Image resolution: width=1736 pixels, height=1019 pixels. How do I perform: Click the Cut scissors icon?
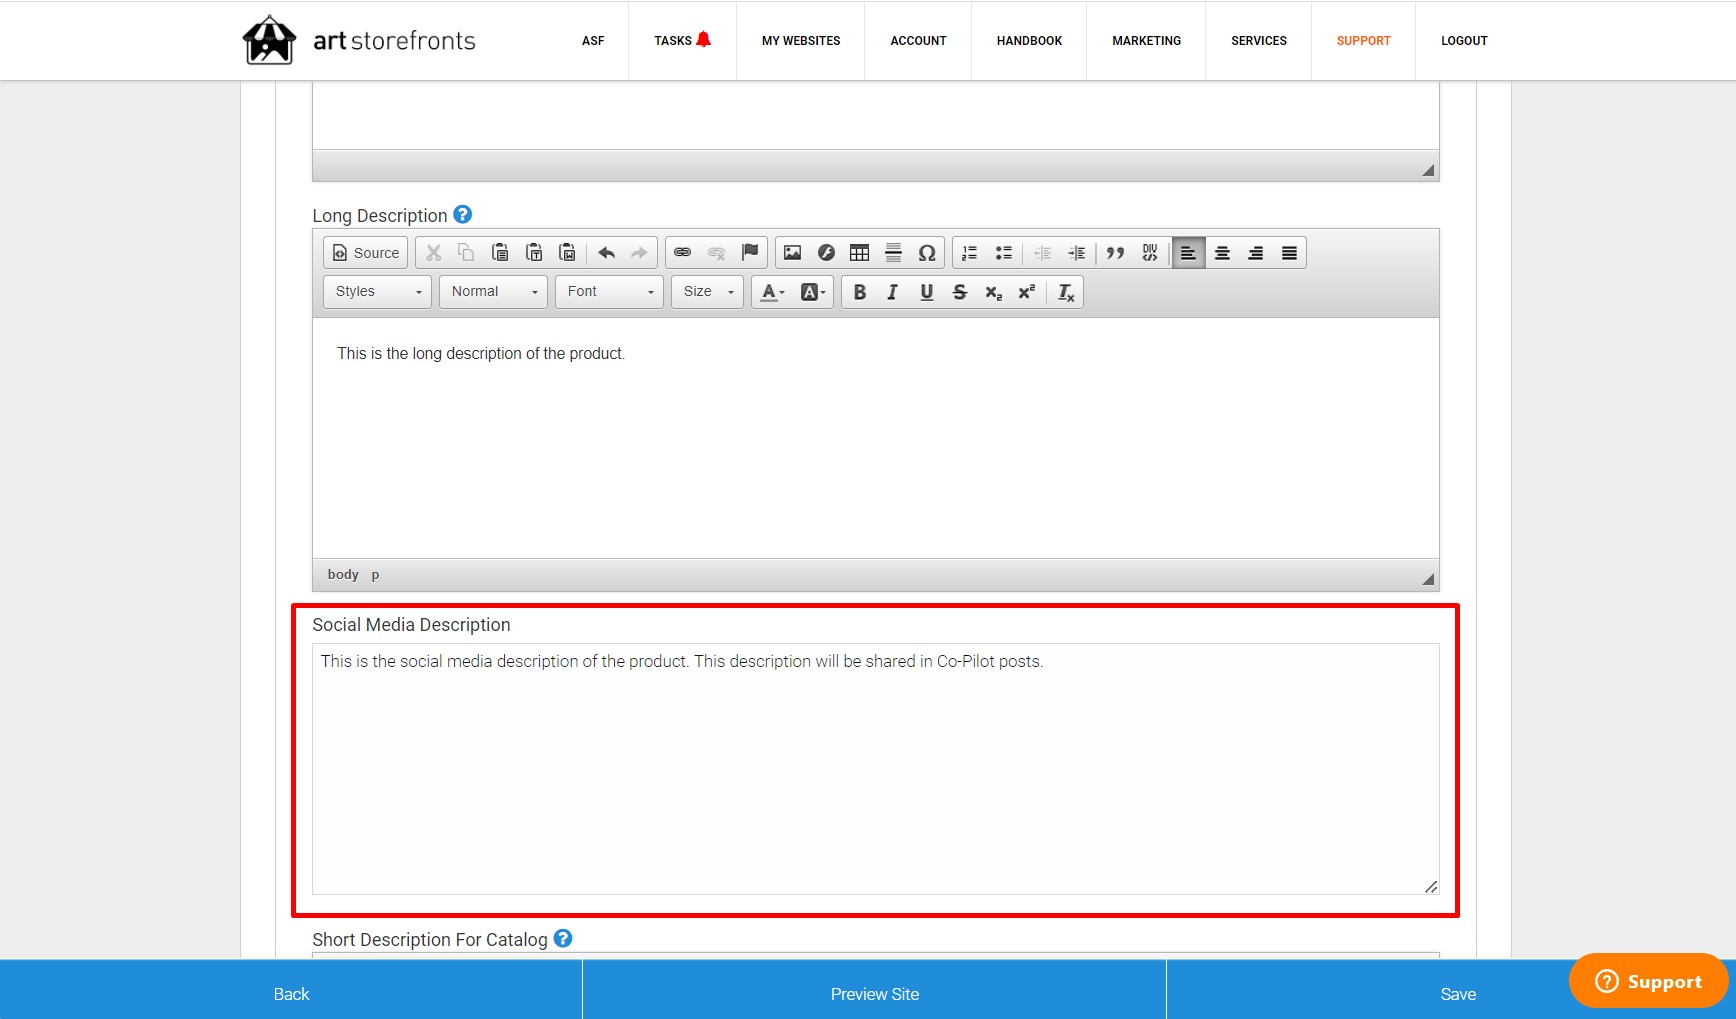[x=433, y=253]
